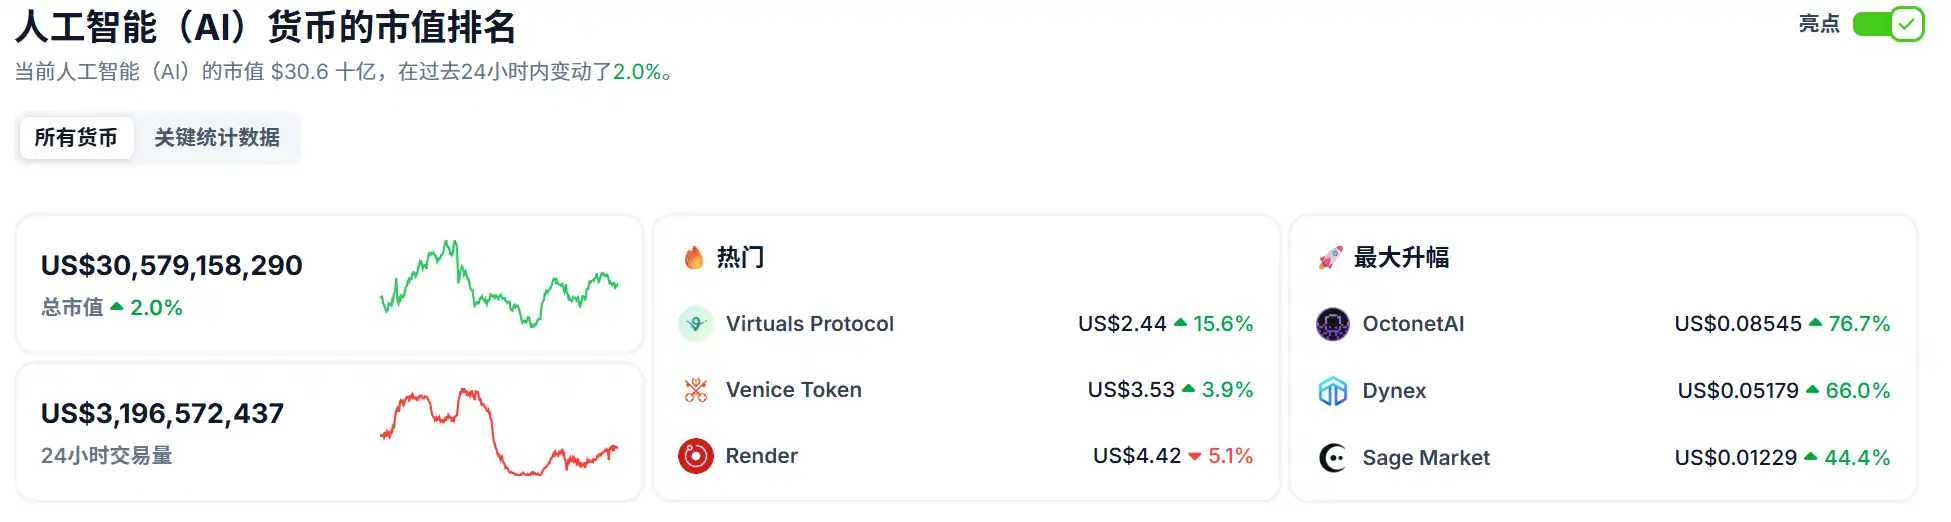Click the 热门 trending heading
Screen dimensions: 1951x522
(740, 258)
